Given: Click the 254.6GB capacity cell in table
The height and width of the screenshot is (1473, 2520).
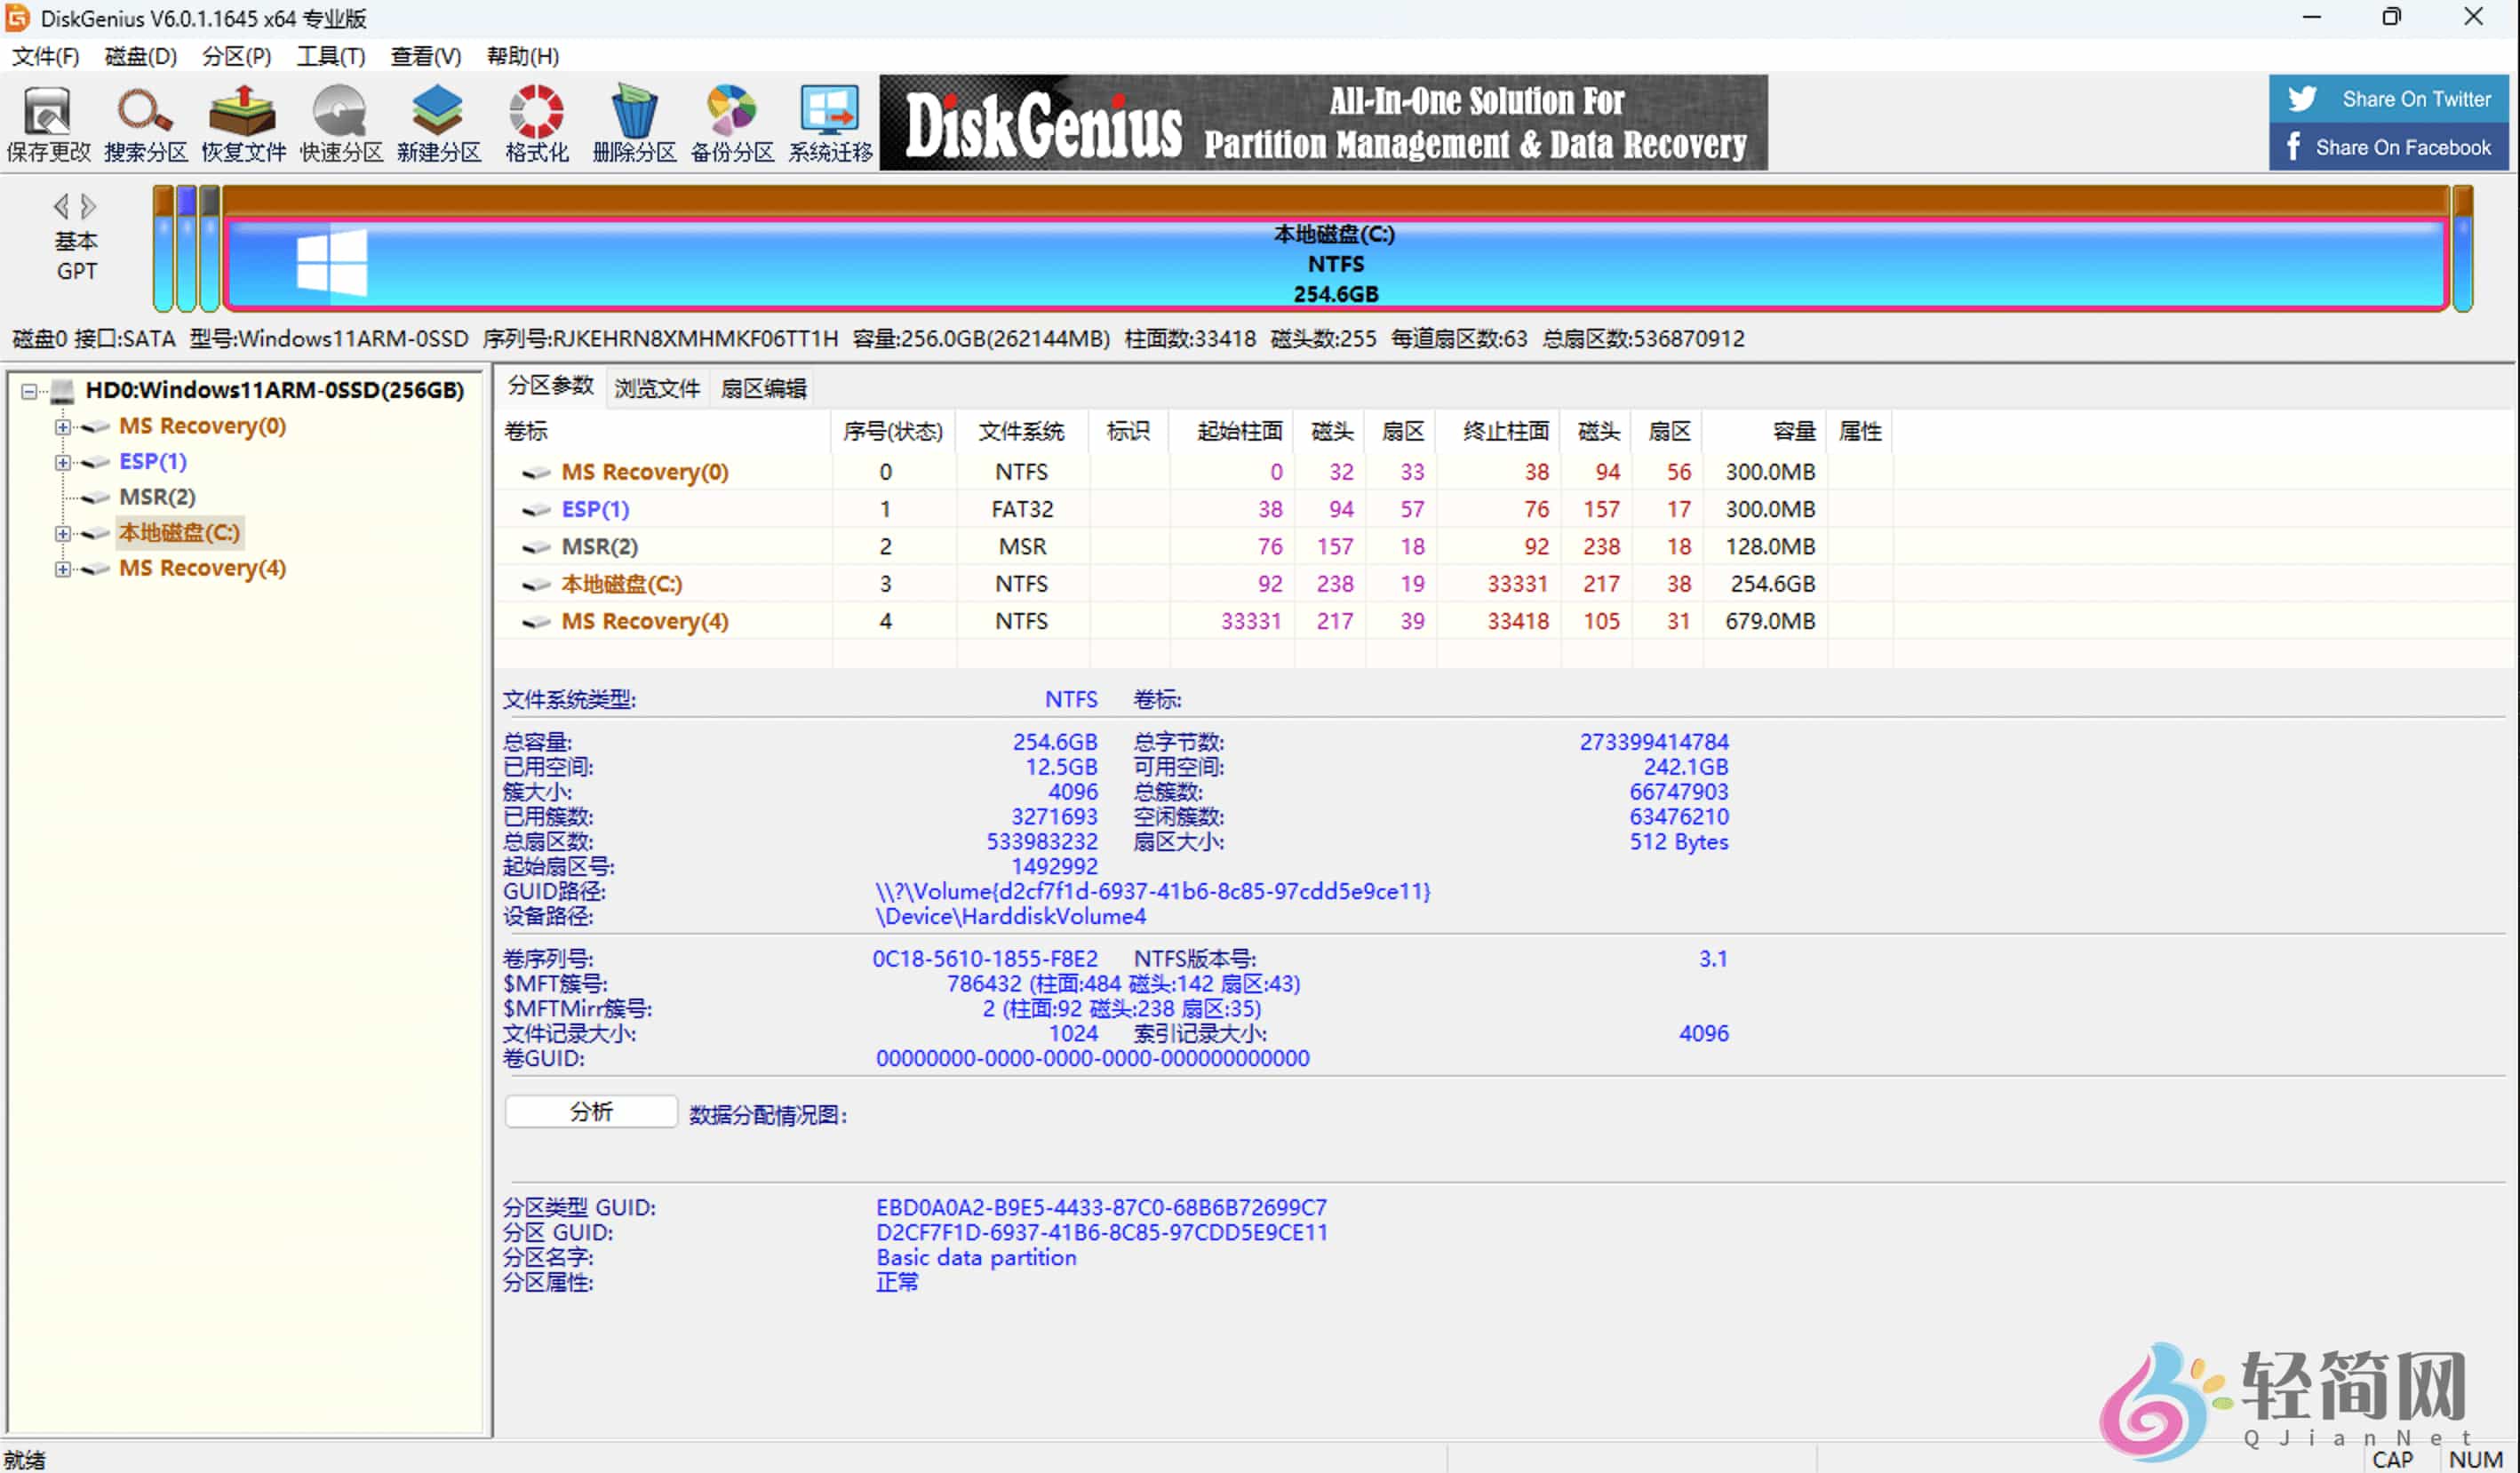Looking at the screenshot, I should pyautogui.click(x=1773, y=584).
